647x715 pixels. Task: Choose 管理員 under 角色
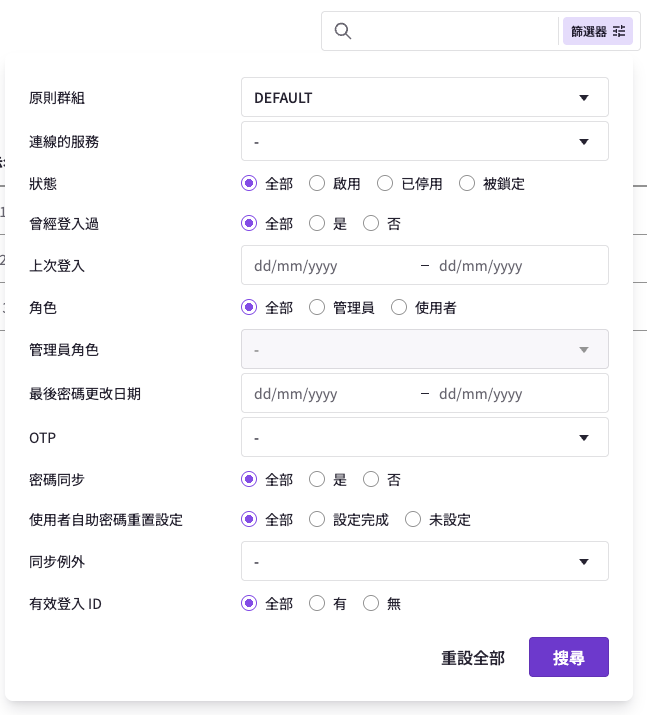(x=317, y=307)
